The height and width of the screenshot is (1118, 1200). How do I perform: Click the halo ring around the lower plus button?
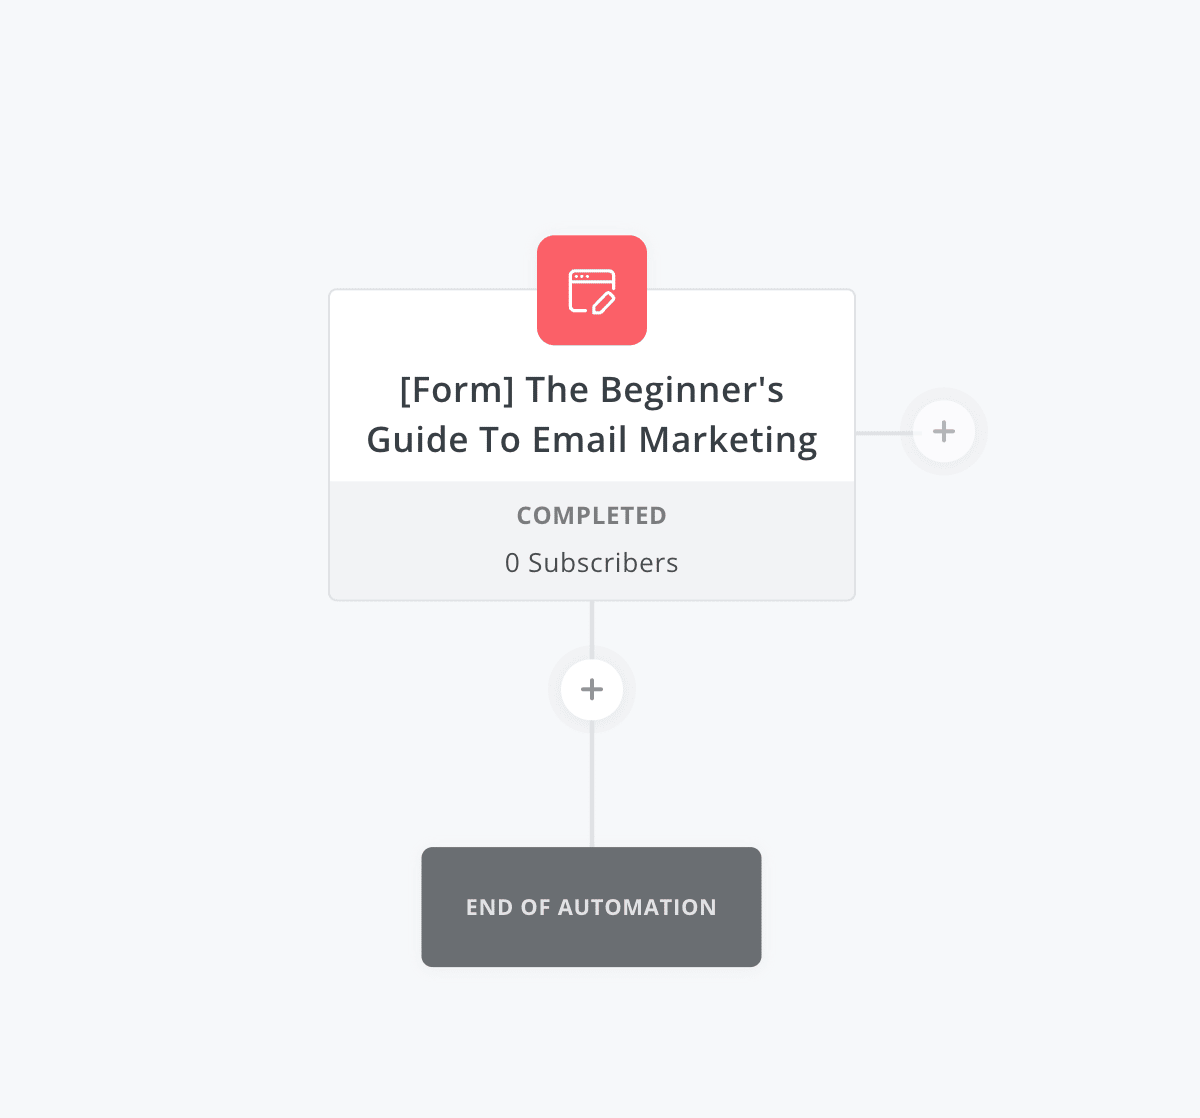(x=592, y=727)
